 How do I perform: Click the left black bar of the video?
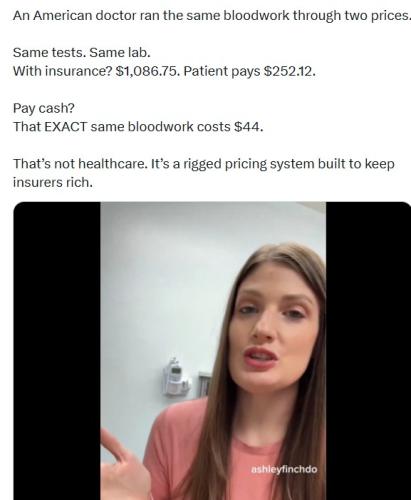tap(57, 351)
